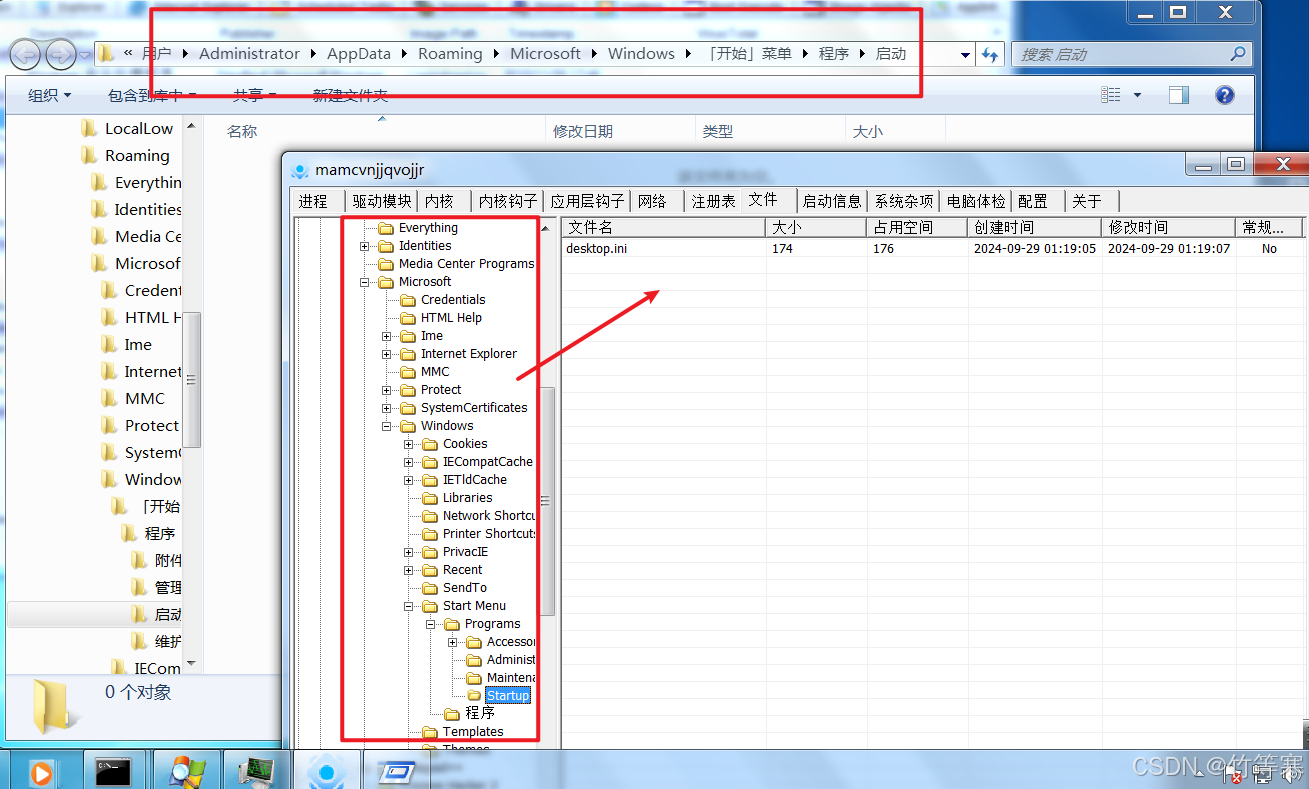Open the view options dropdown arrow
The height and width of the screenshot is (789, 1309).
click(1137, 95)
